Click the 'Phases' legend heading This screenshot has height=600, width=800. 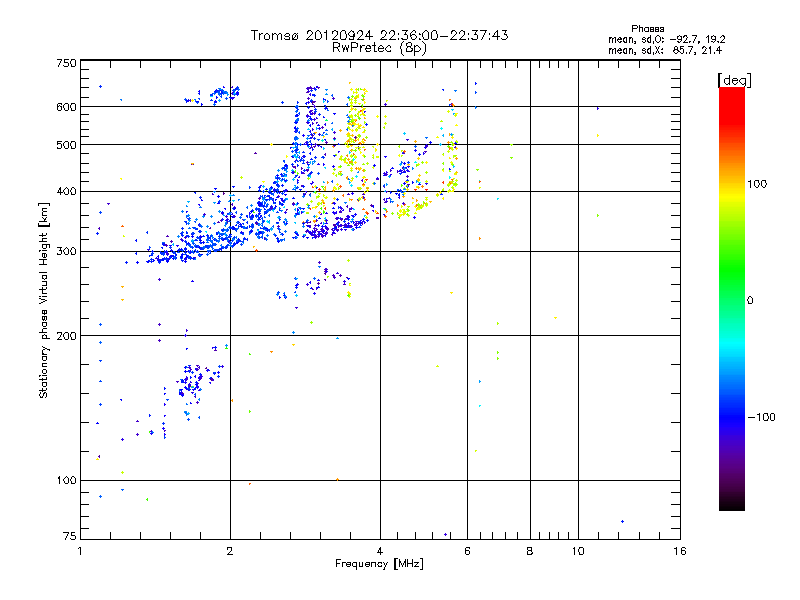(647, 29)
